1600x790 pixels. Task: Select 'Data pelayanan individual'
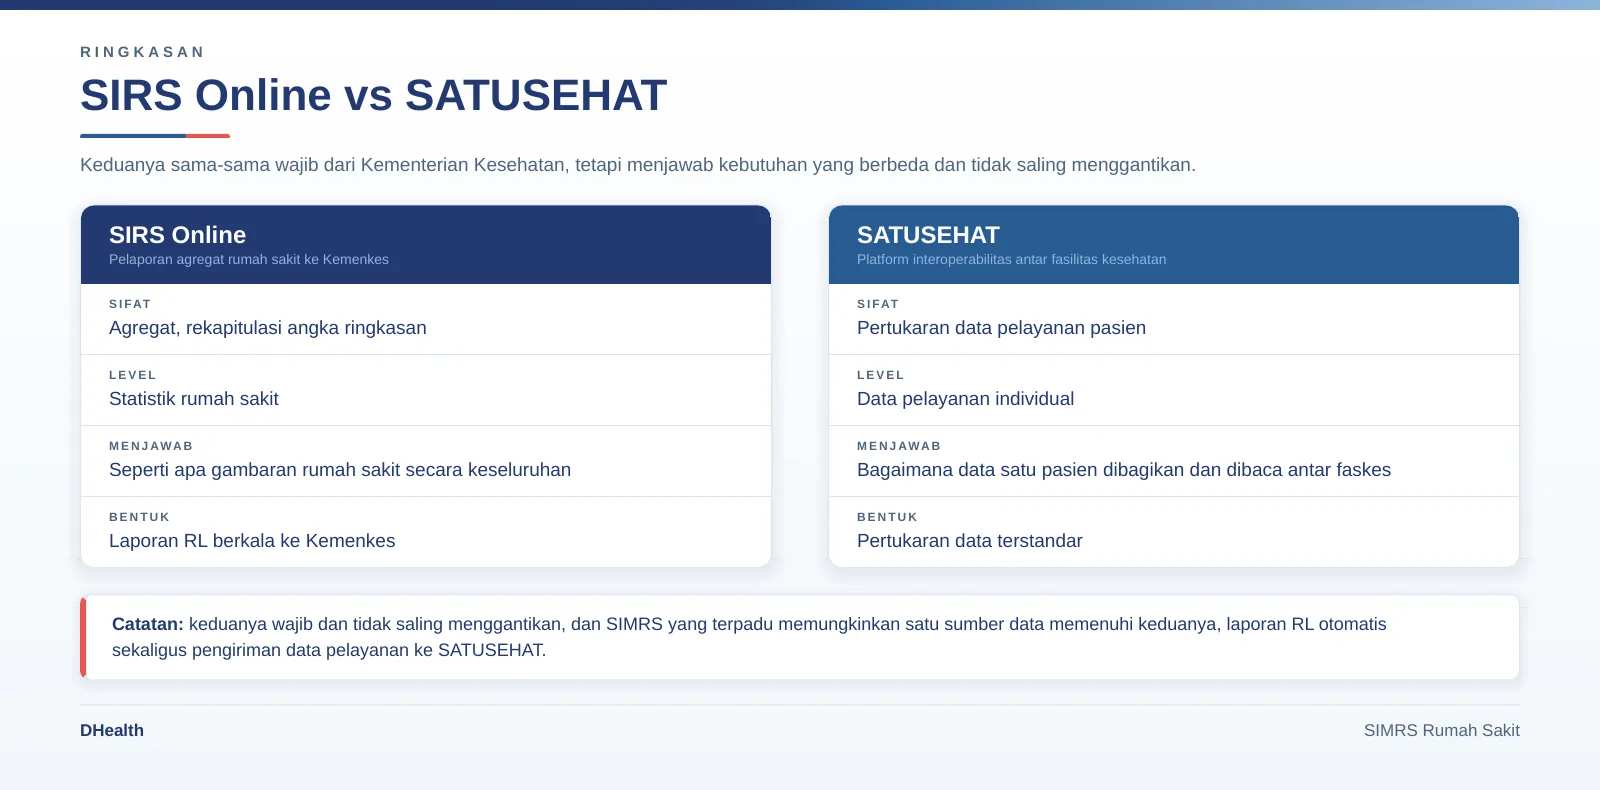pos(965,399)
